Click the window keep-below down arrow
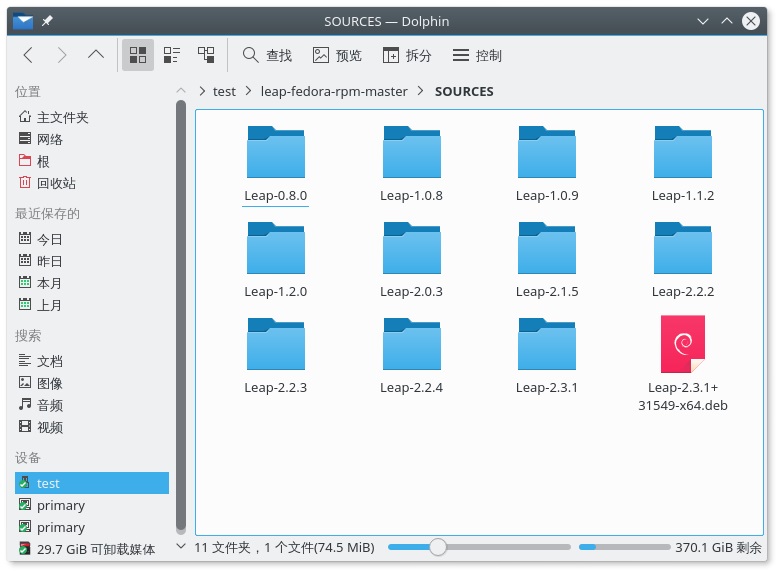 (x=702, y=21)
